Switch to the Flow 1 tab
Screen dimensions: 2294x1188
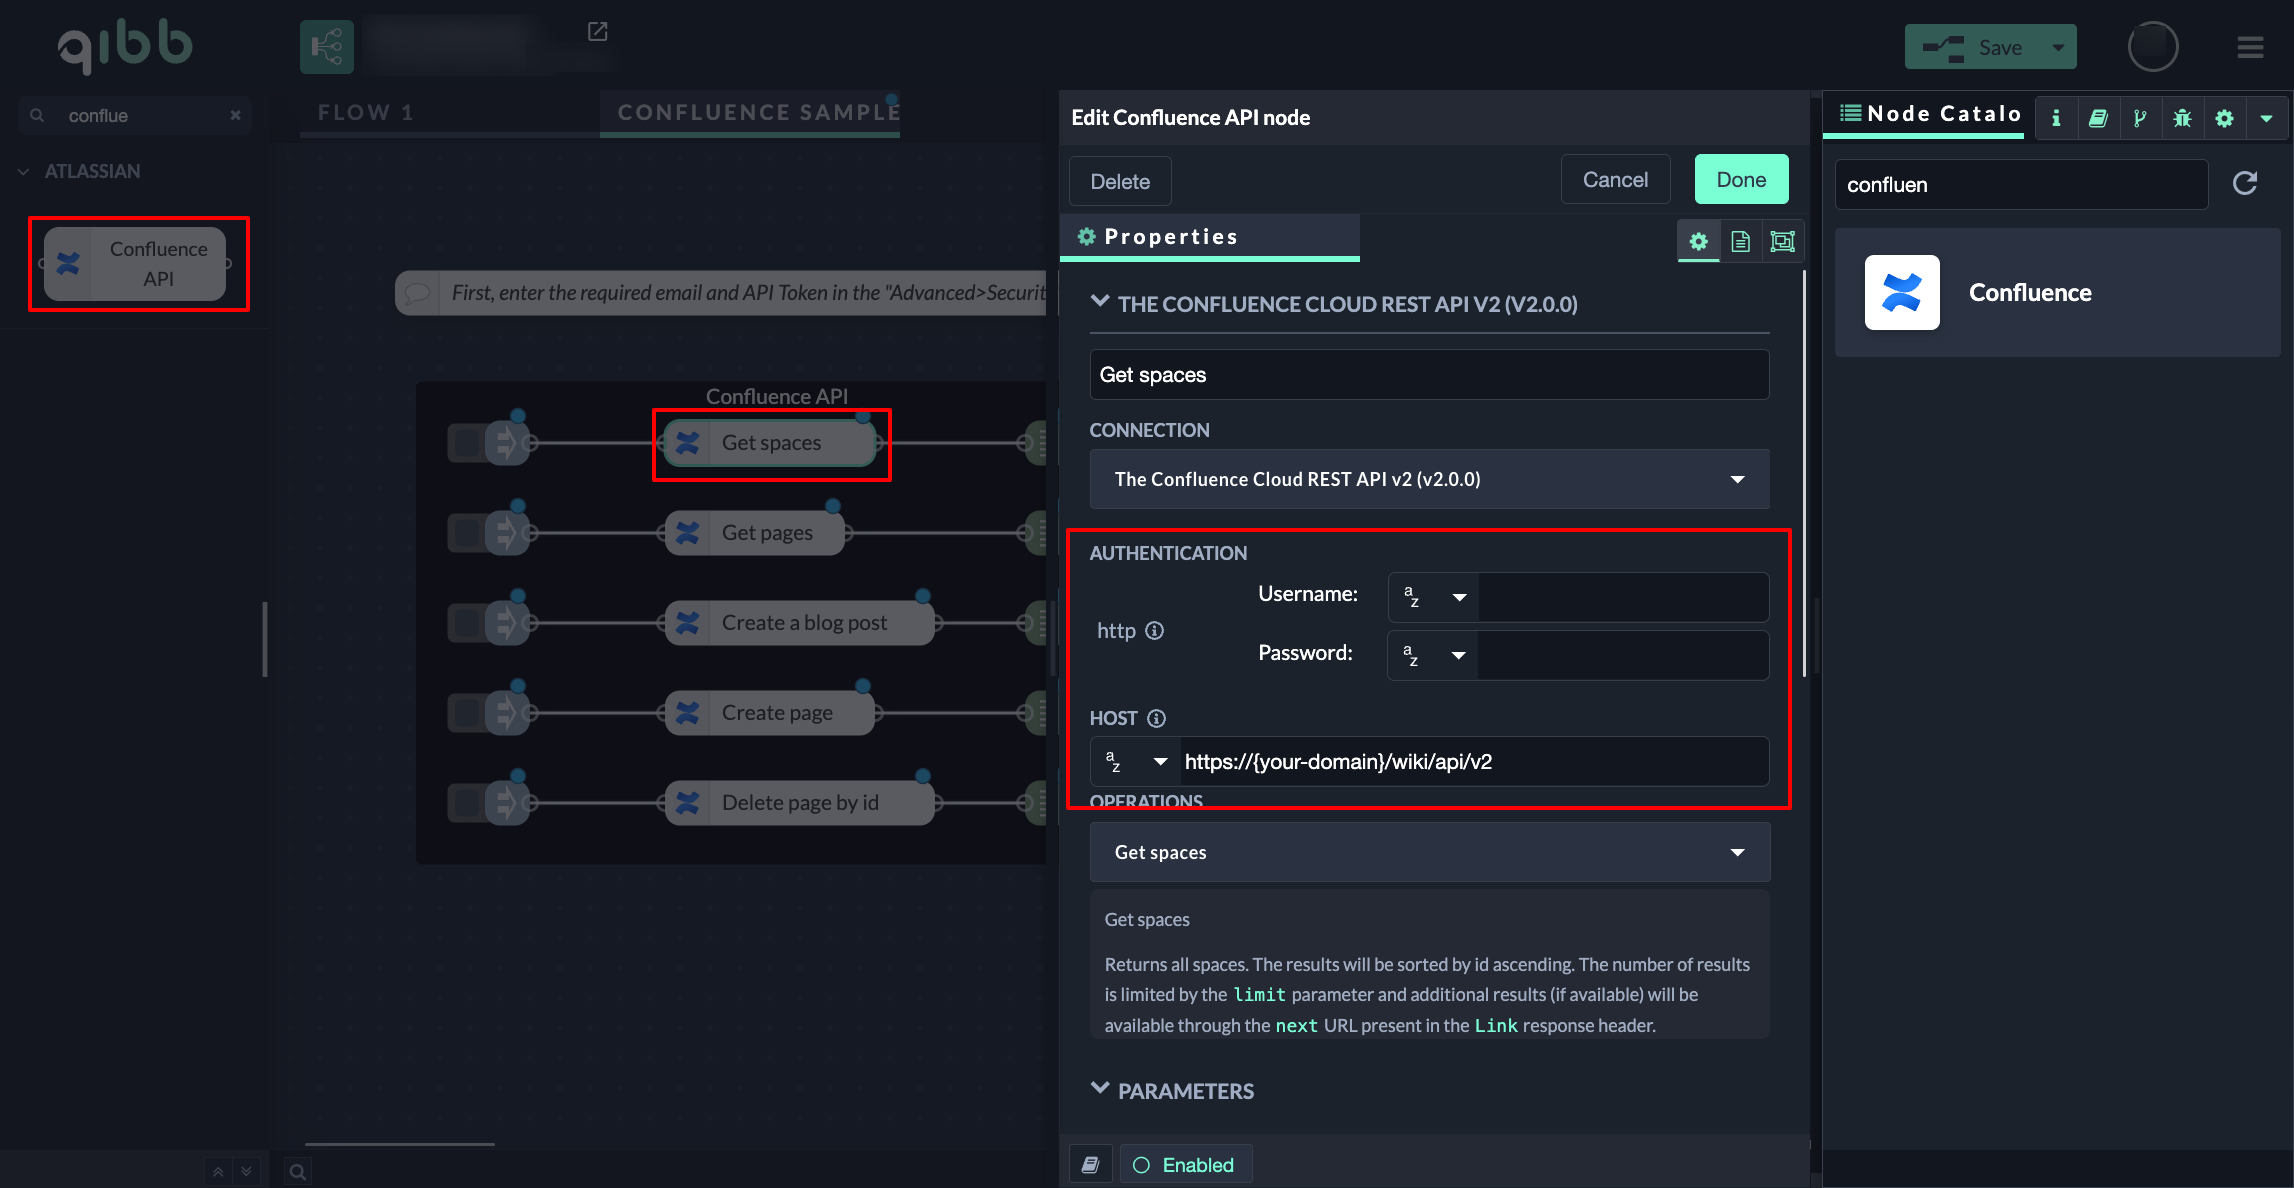click(366, 112)
